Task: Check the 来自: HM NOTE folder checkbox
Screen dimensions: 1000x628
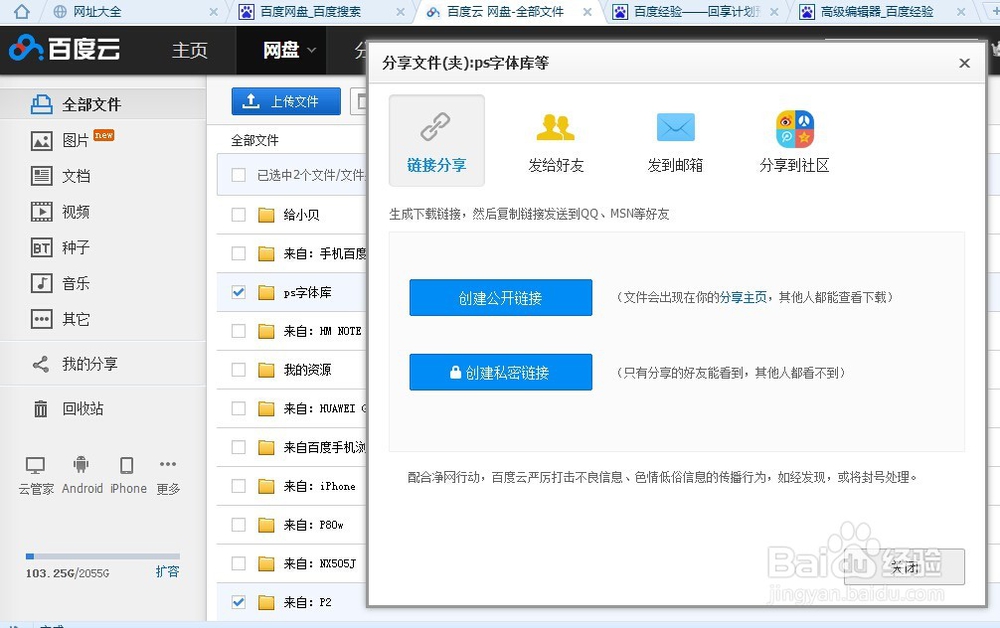Action: point(239,331)
